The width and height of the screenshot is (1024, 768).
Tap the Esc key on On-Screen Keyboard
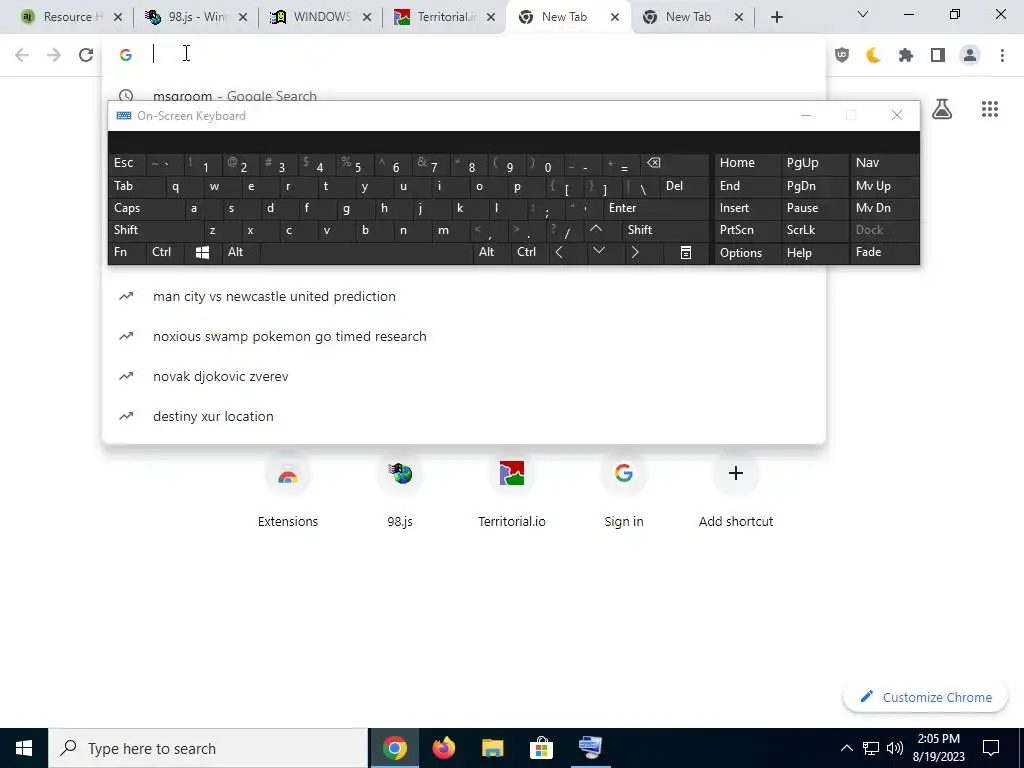pos(126,164)
